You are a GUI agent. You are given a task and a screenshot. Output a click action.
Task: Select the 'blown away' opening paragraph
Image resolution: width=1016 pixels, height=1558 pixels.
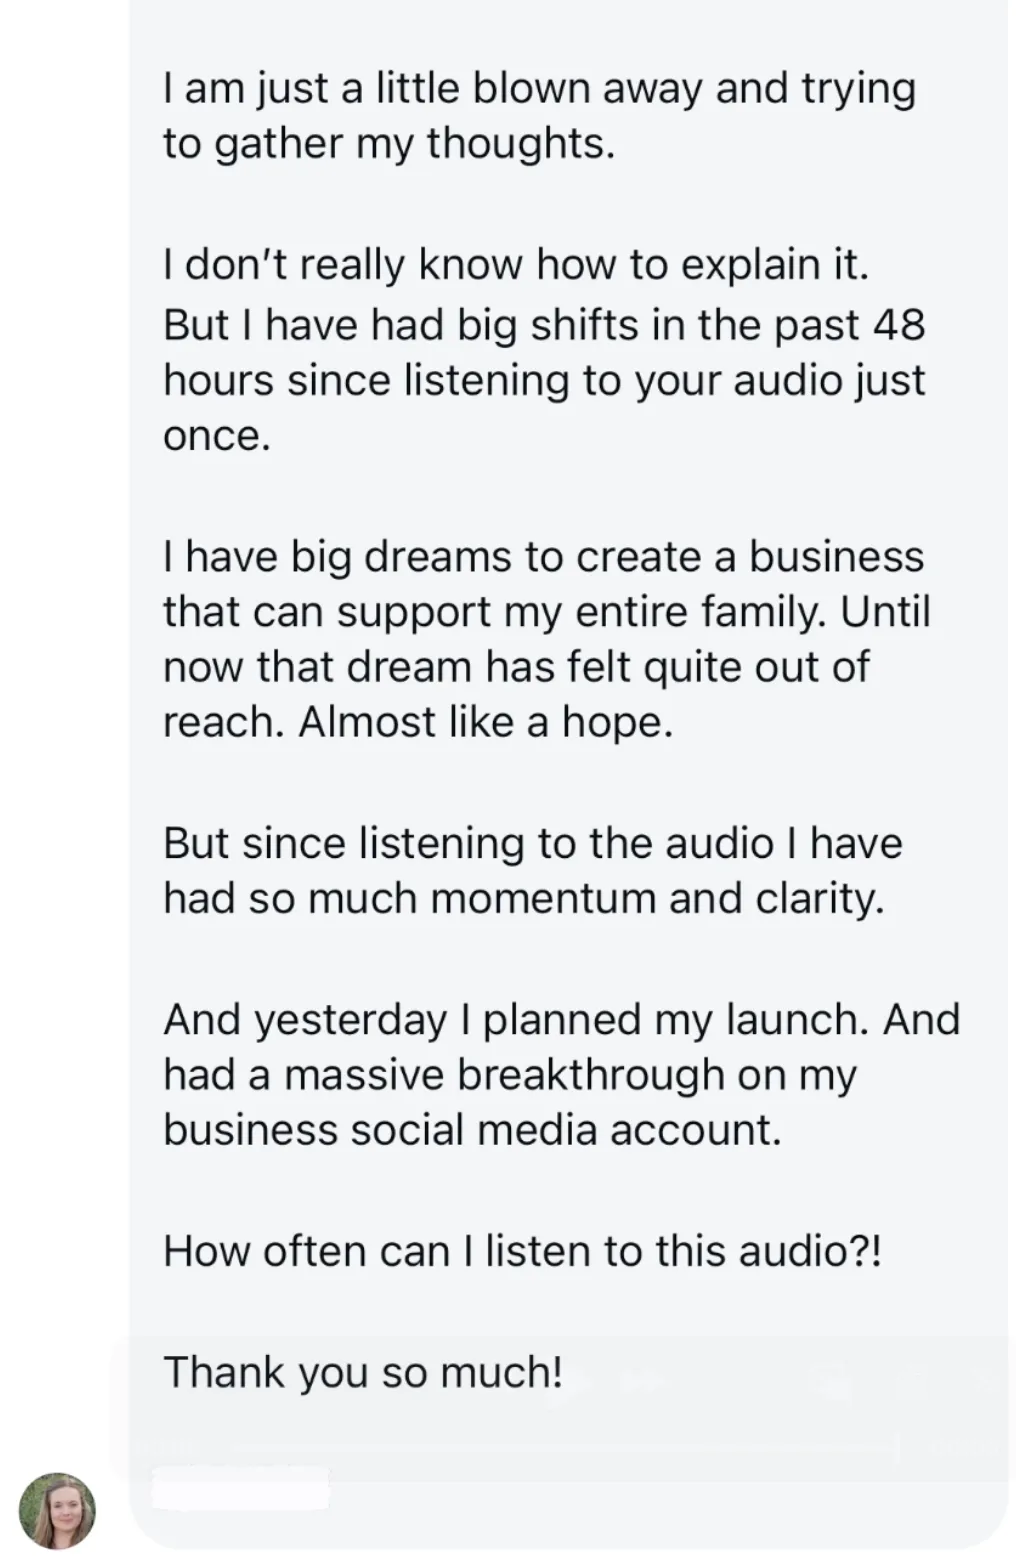pyautogui.click(x=540, y=116)
